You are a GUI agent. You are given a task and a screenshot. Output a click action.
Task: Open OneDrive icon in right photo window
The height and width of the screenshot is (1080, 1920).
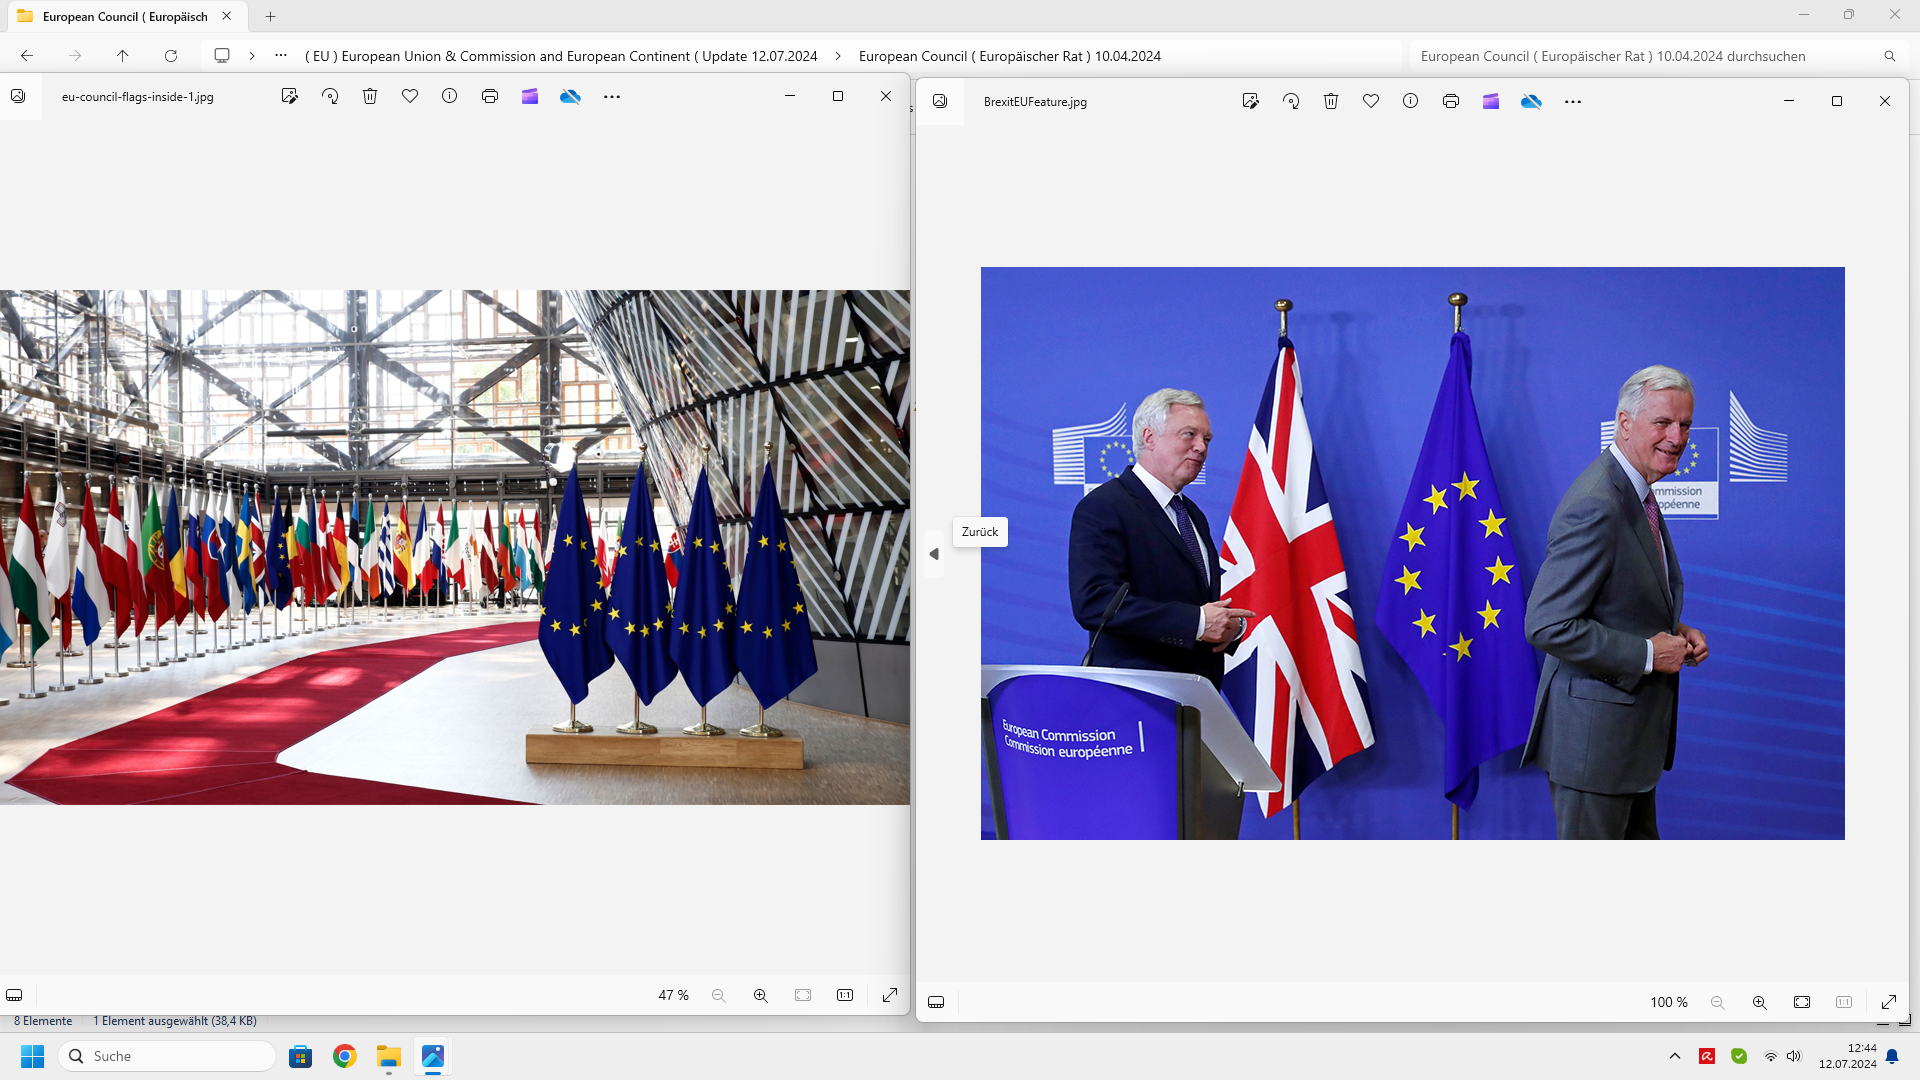1531,101
